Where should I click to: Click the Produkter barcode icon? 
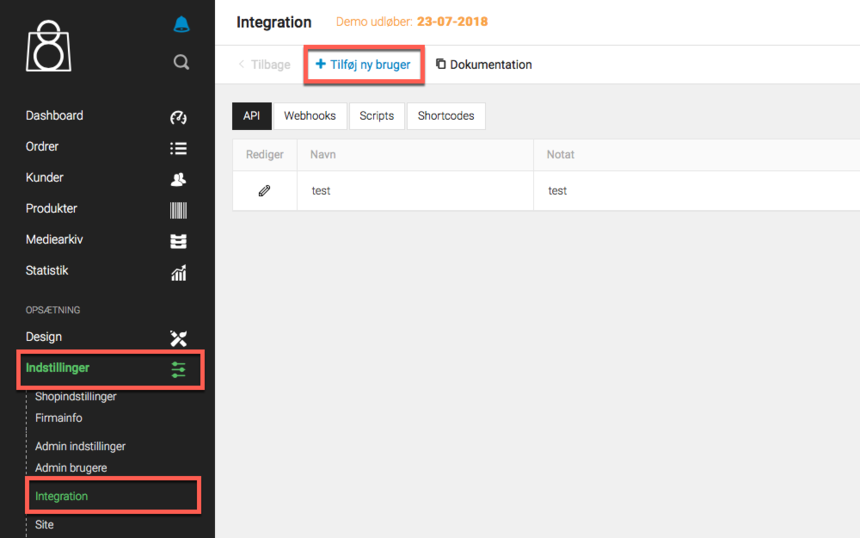178,210
